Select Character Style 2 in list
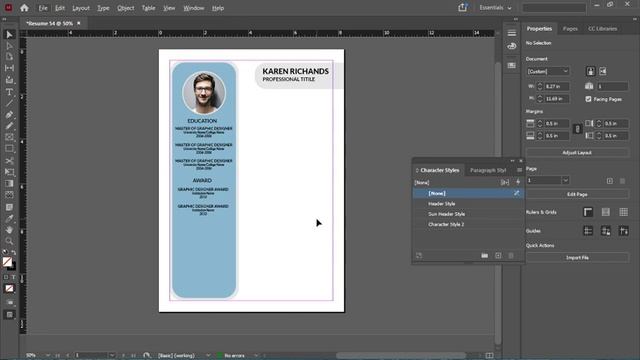Viewport: 640px width, 360px height. (x=468, y=224)
